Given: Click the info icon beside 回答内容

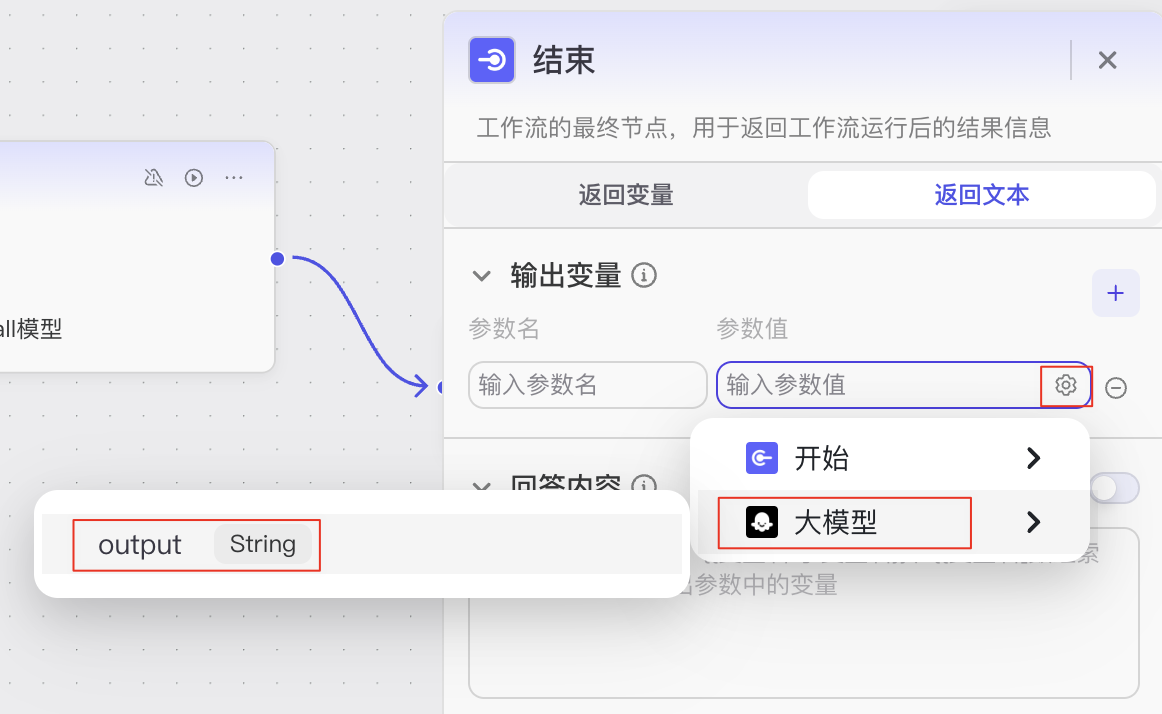Looking at the screenshot, I should 643,484.
